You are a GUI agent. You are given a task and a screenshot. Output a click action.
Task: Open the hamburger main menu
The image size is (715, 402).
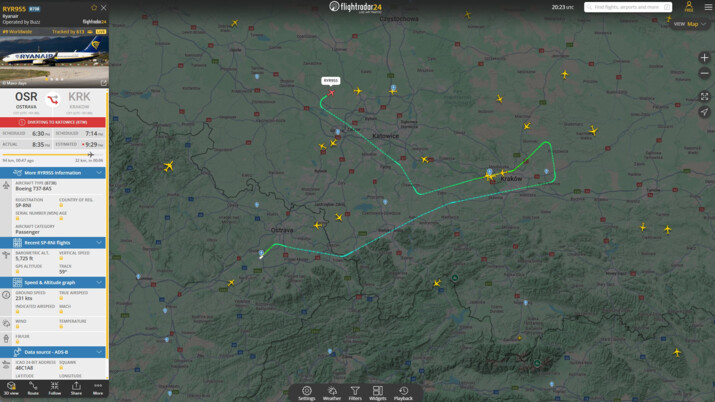point(707,7)
